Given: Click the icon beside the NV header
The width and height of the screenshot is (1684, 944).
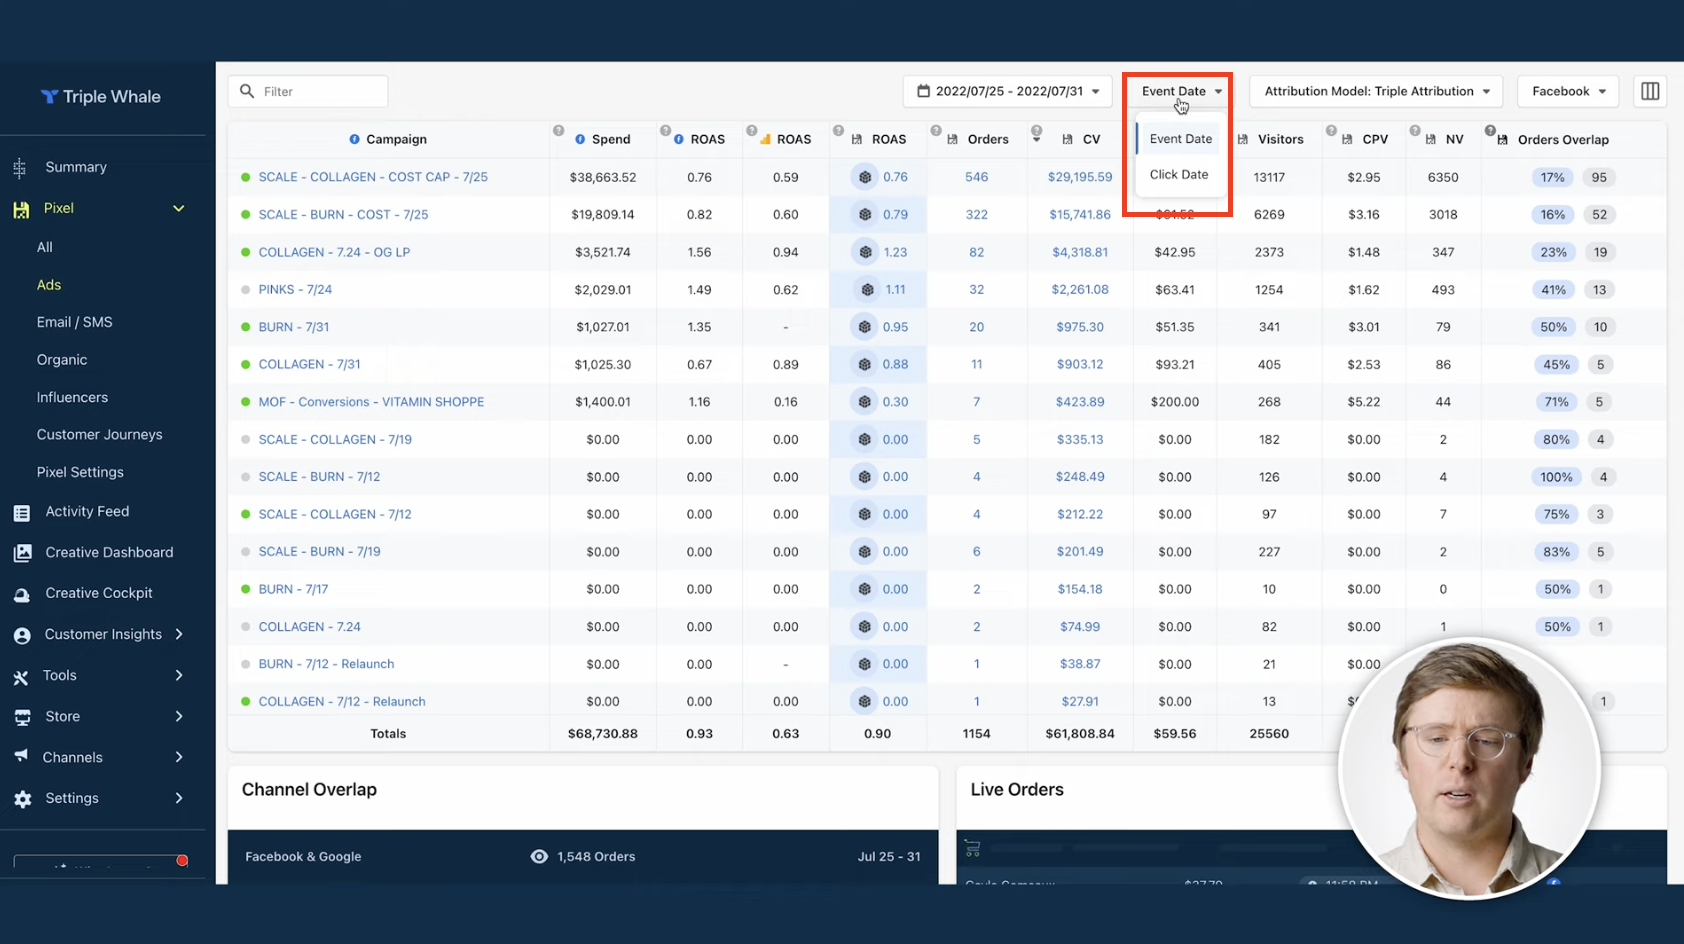Looking at the screenshot, I should [1431, 139].
